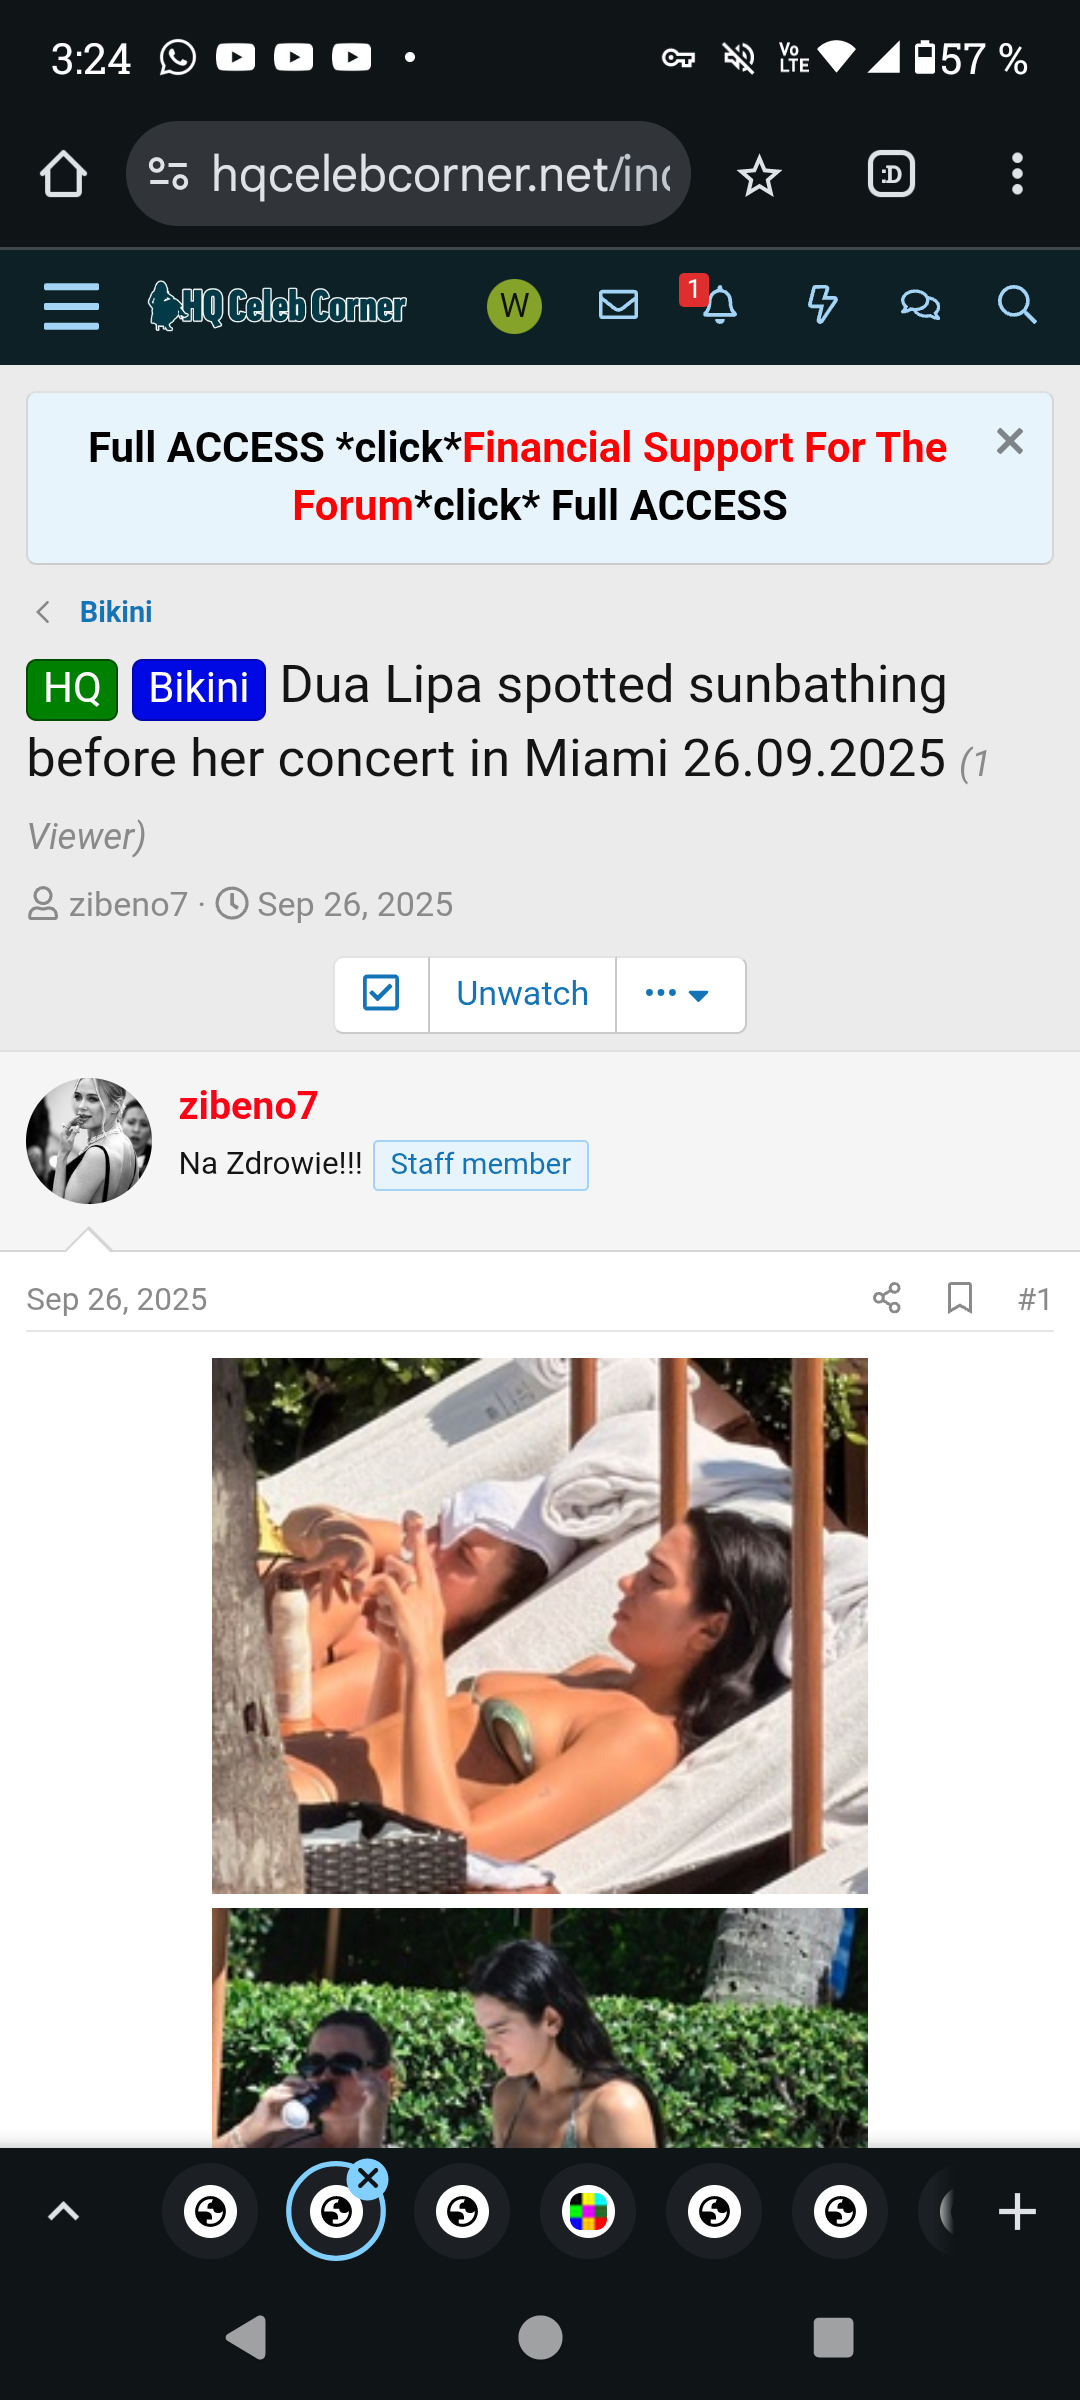1080x2400 pixels.
Task: Bookmark post #1 with the bookmark icon
Action: (960, 1298)
